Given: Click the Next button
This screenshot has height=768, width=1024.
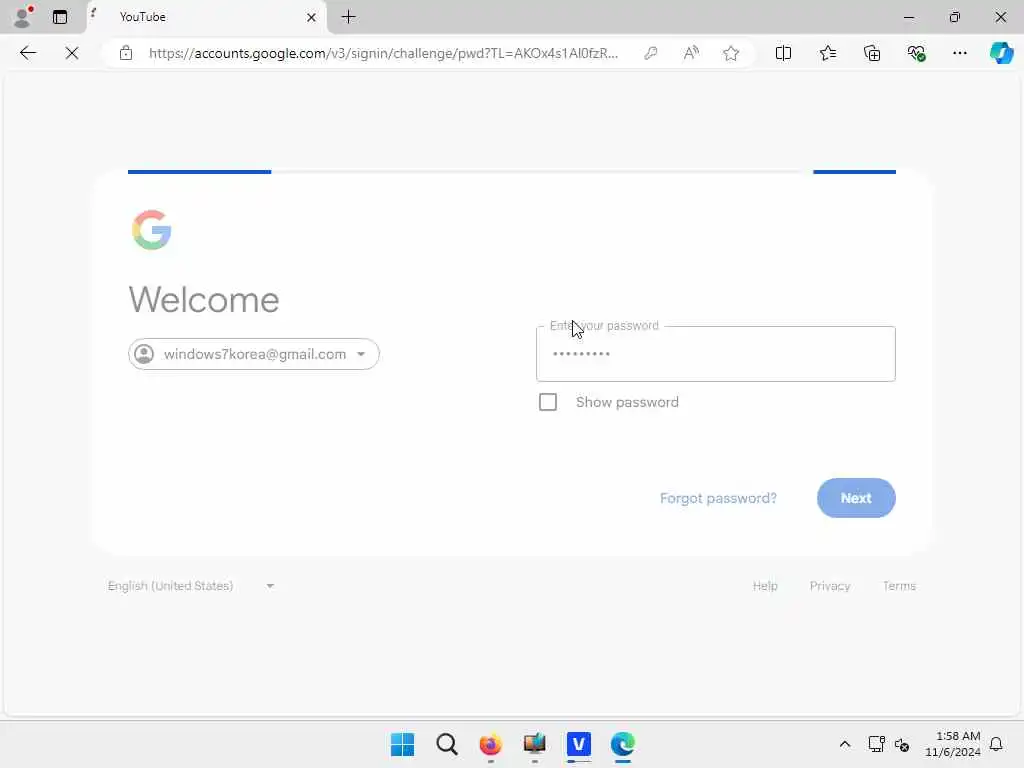Looking at the screenshot, I should [x=856, y=498].
